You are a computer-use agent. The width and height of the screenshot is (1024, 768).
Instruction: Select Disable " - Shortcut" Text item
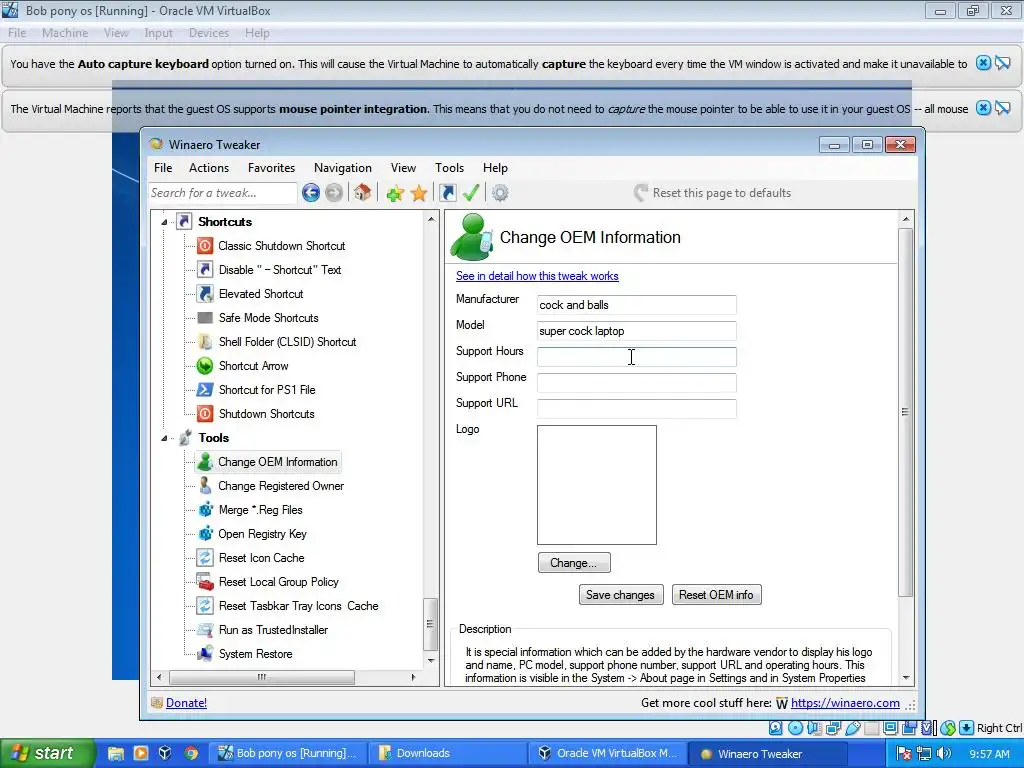tap(280, 270)
